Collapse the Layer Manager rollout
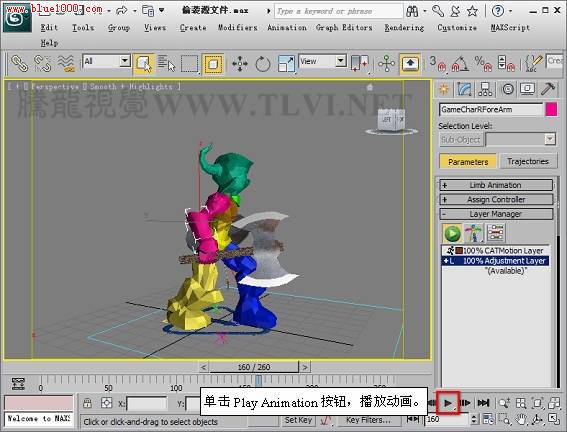Viewport: 567px width, 432px height. tap(496, 214)
